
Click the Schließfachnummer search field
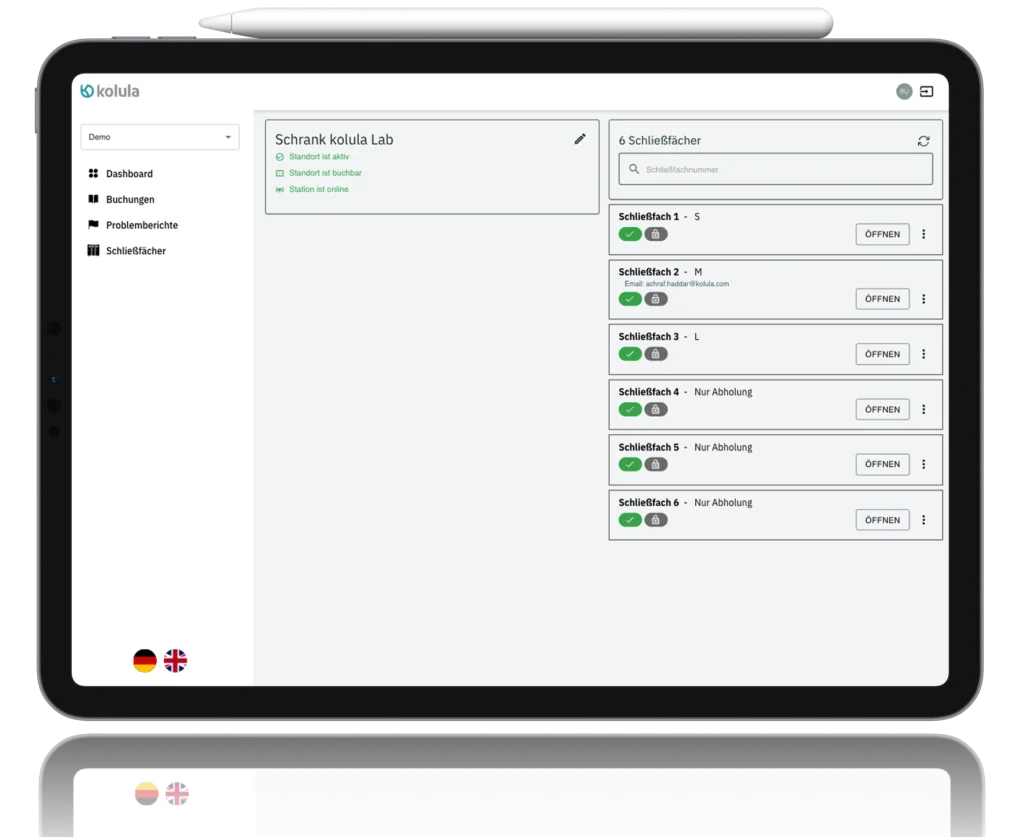click(776, 169)
